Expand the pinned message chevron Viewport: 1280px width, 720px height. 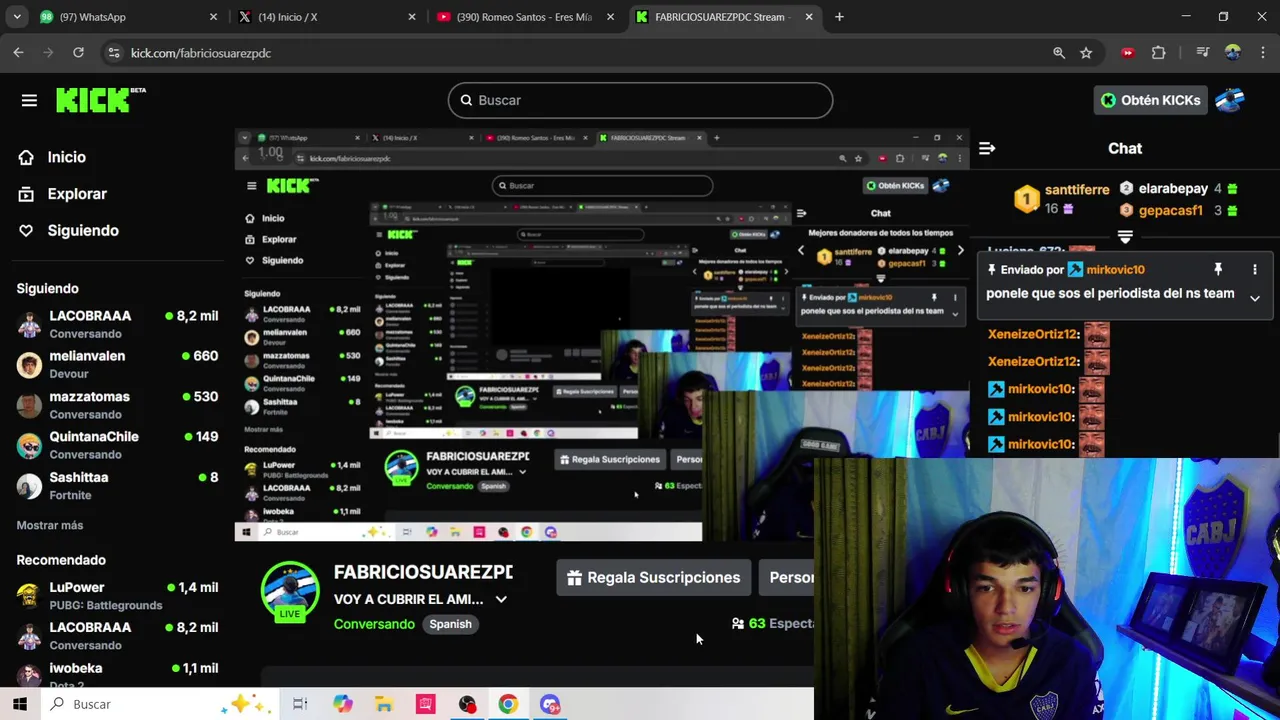(x=1254, y=298)
